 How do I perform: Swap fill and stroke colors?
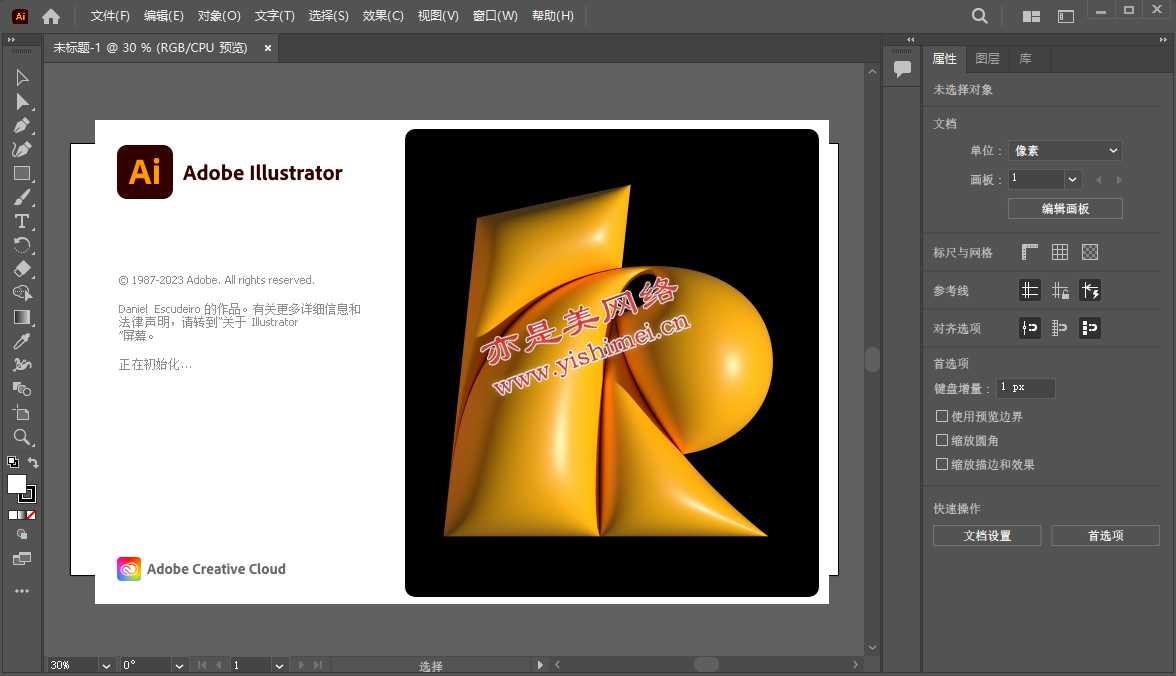coord(33,462)
